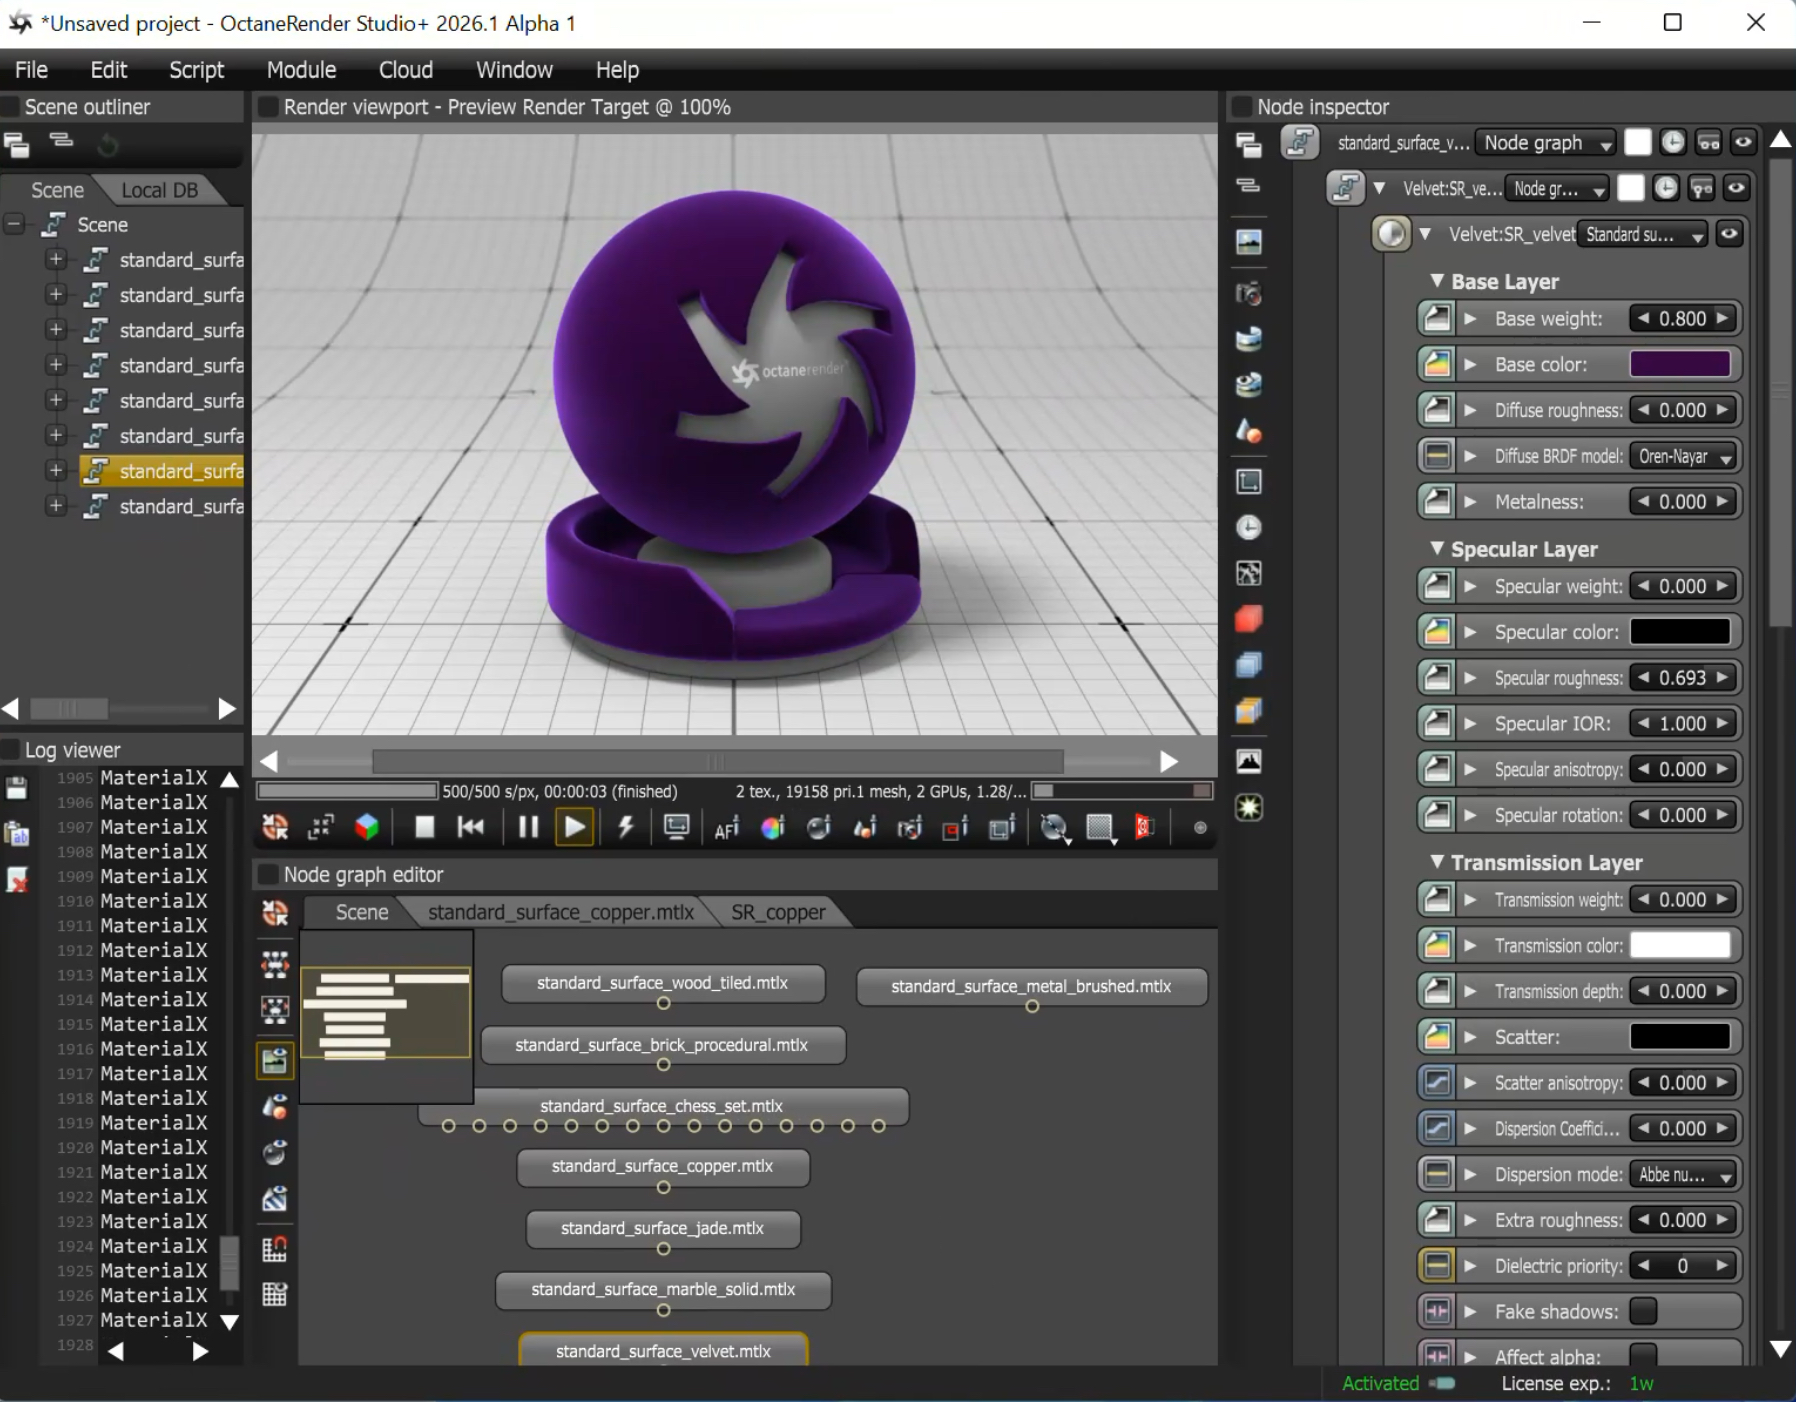Image resolution: width=1796 pixels, height=1402 pixels.
Task: Select the material picker sphere icon
Action: 819,827
